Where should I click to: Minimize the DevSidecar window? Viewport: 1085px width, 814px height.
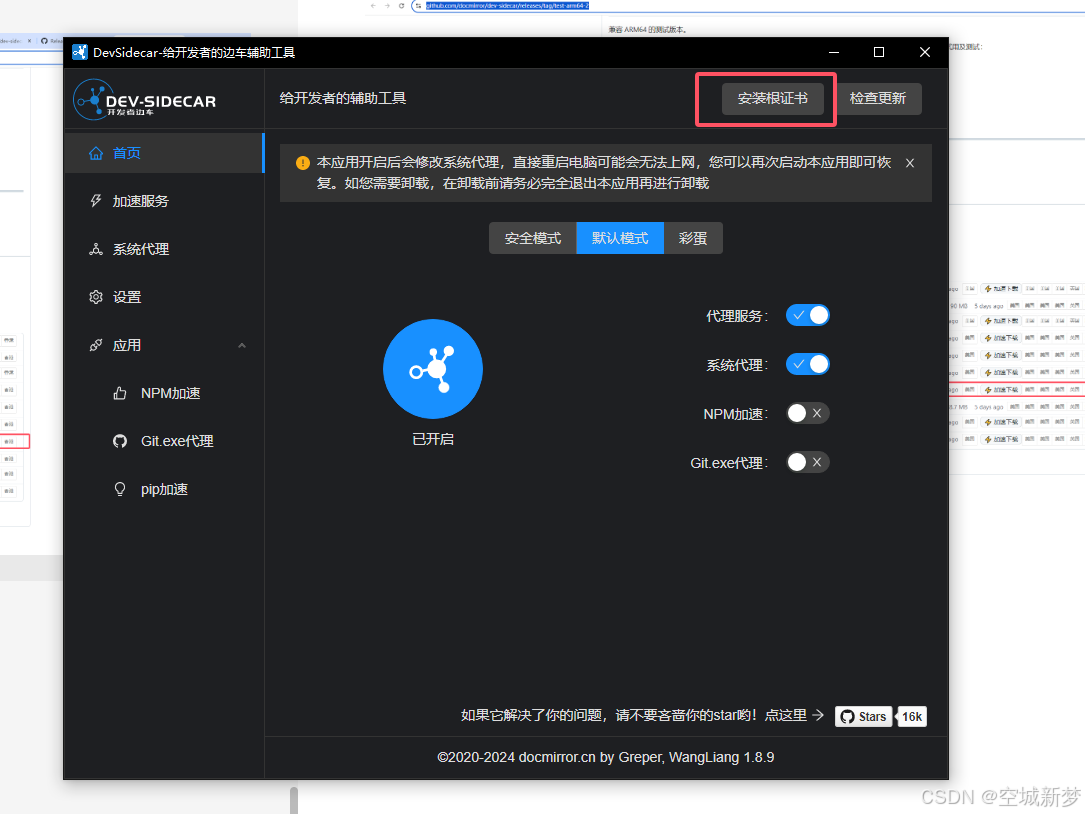[834, 53]
